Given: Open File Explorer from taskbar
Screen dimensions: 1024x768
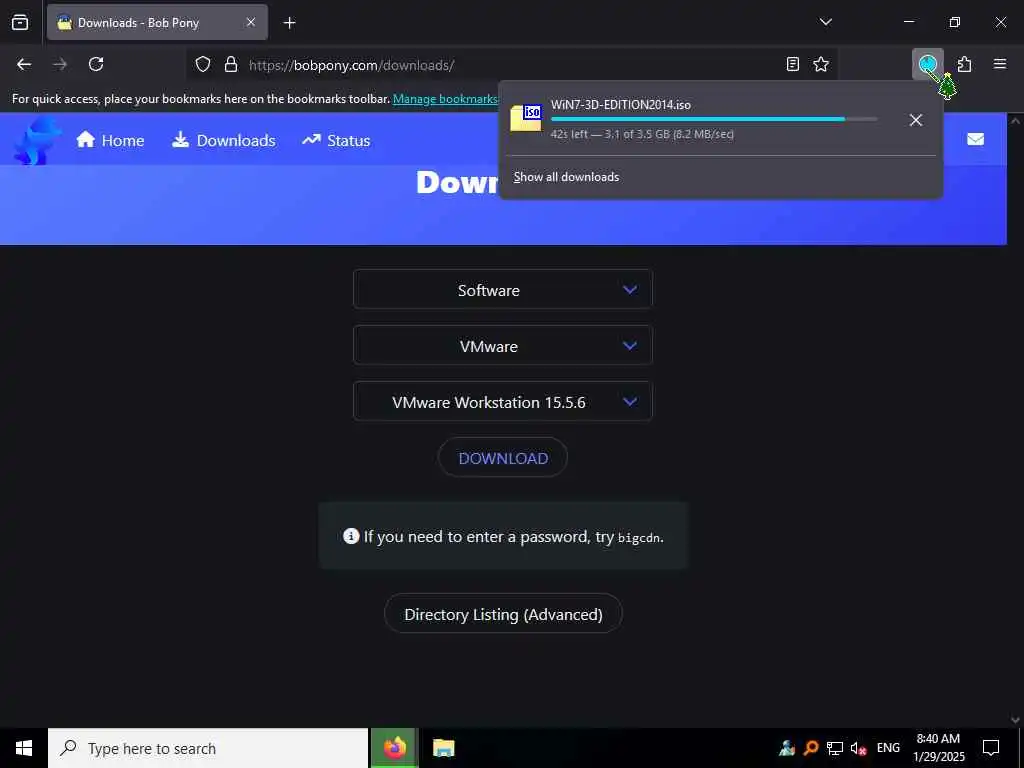Looking at the screenshot, I should click(443, 748).
